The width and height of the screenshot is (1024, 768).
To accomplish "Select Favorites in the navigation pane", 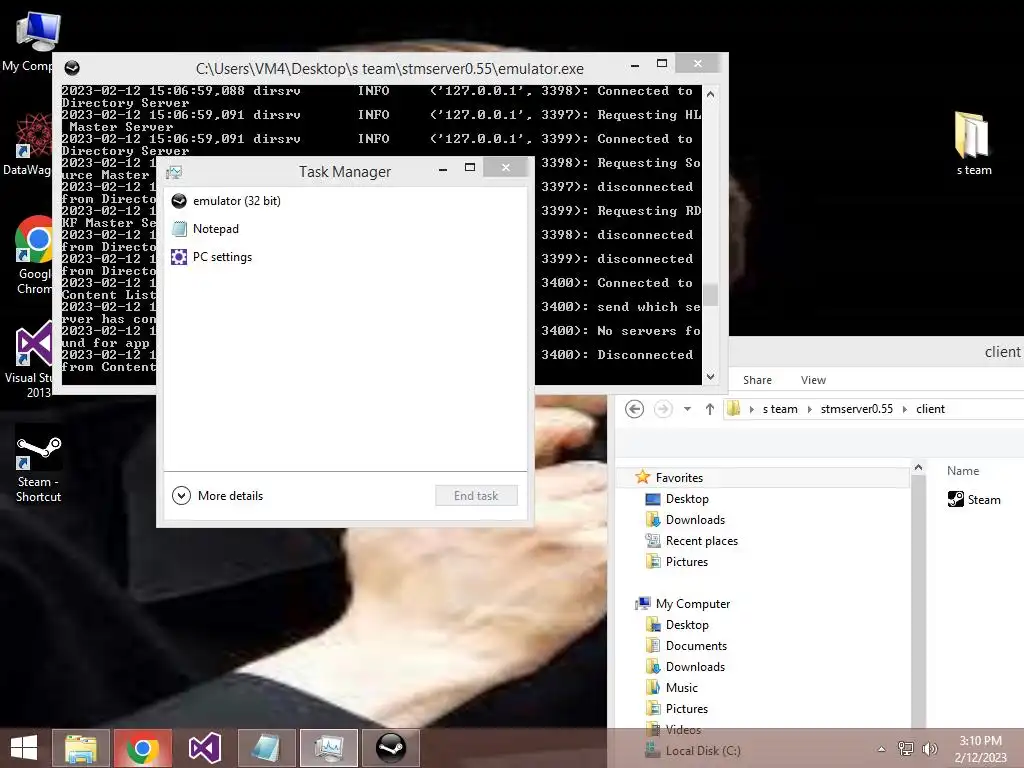I will click(x=679, y=477).
